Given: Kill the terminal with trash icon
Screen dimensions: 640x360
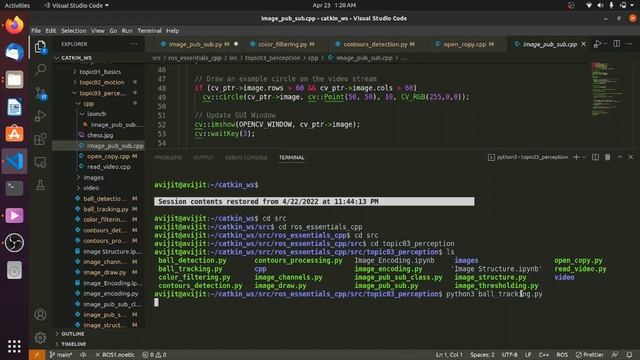Looking at the screenshot, I should tap(607, 157).
